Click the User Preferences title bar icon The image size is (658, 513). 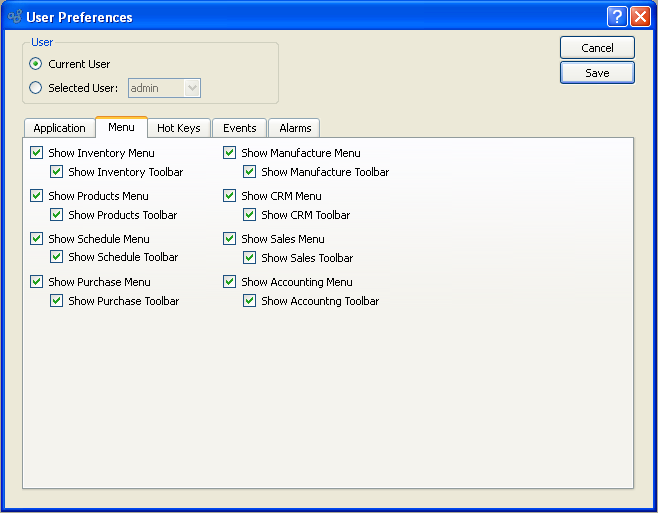[x=14, y=17]
